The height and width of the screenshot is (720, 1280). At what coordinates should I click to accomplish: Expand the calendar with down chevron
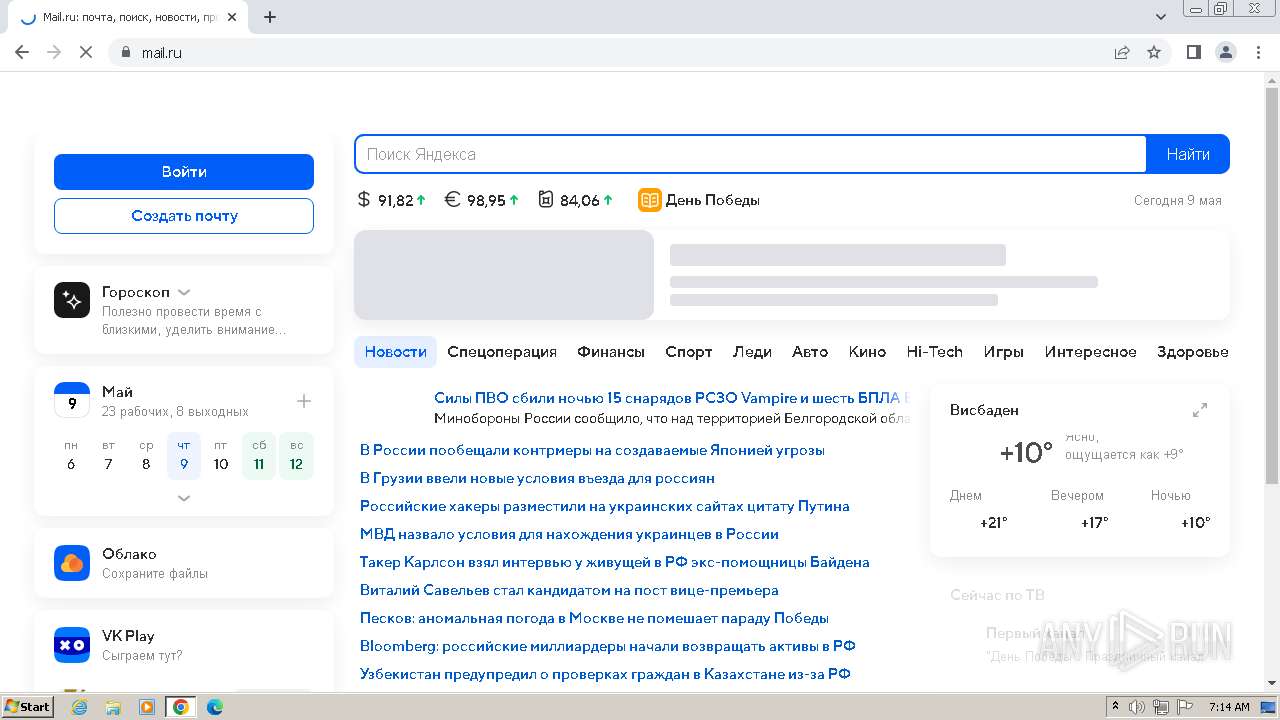pos(184,497)
